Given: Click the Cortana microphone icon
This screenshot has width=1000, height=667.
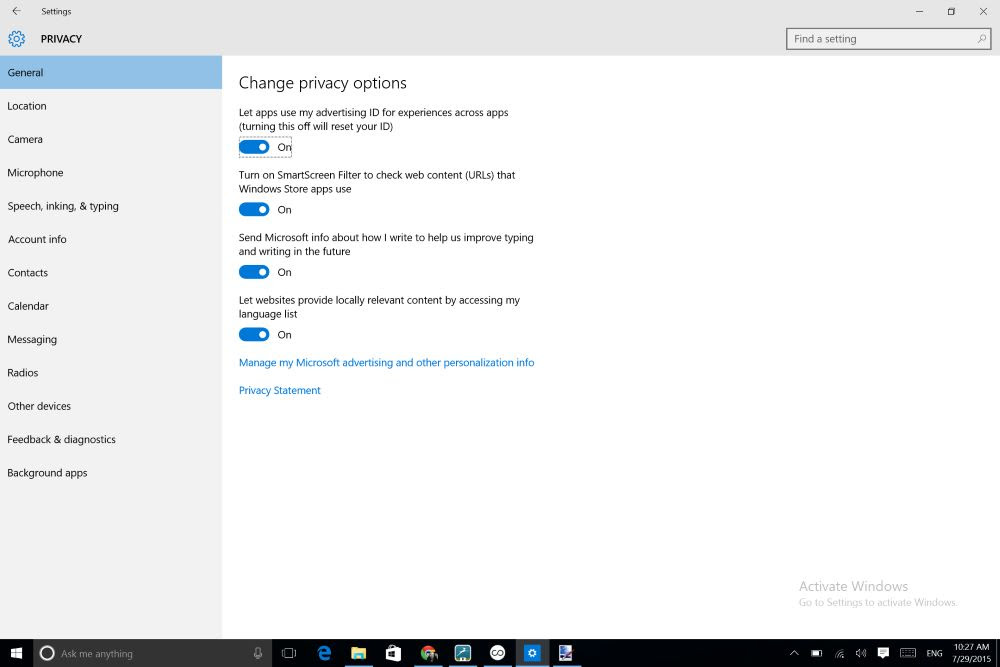Looking at the screenshot, I should [x=258, y=653].
